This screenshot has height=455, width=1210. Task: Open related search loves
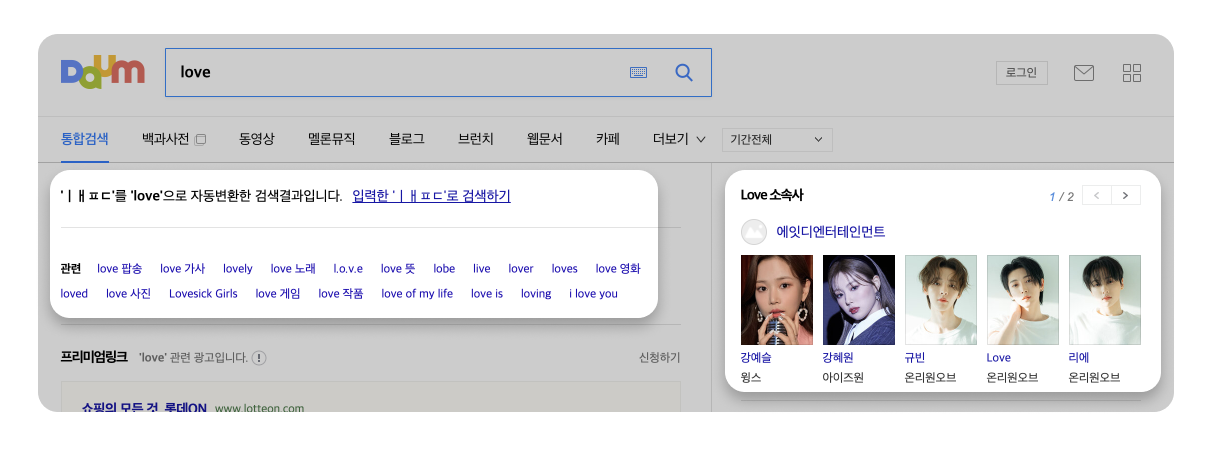coord(565,268)
